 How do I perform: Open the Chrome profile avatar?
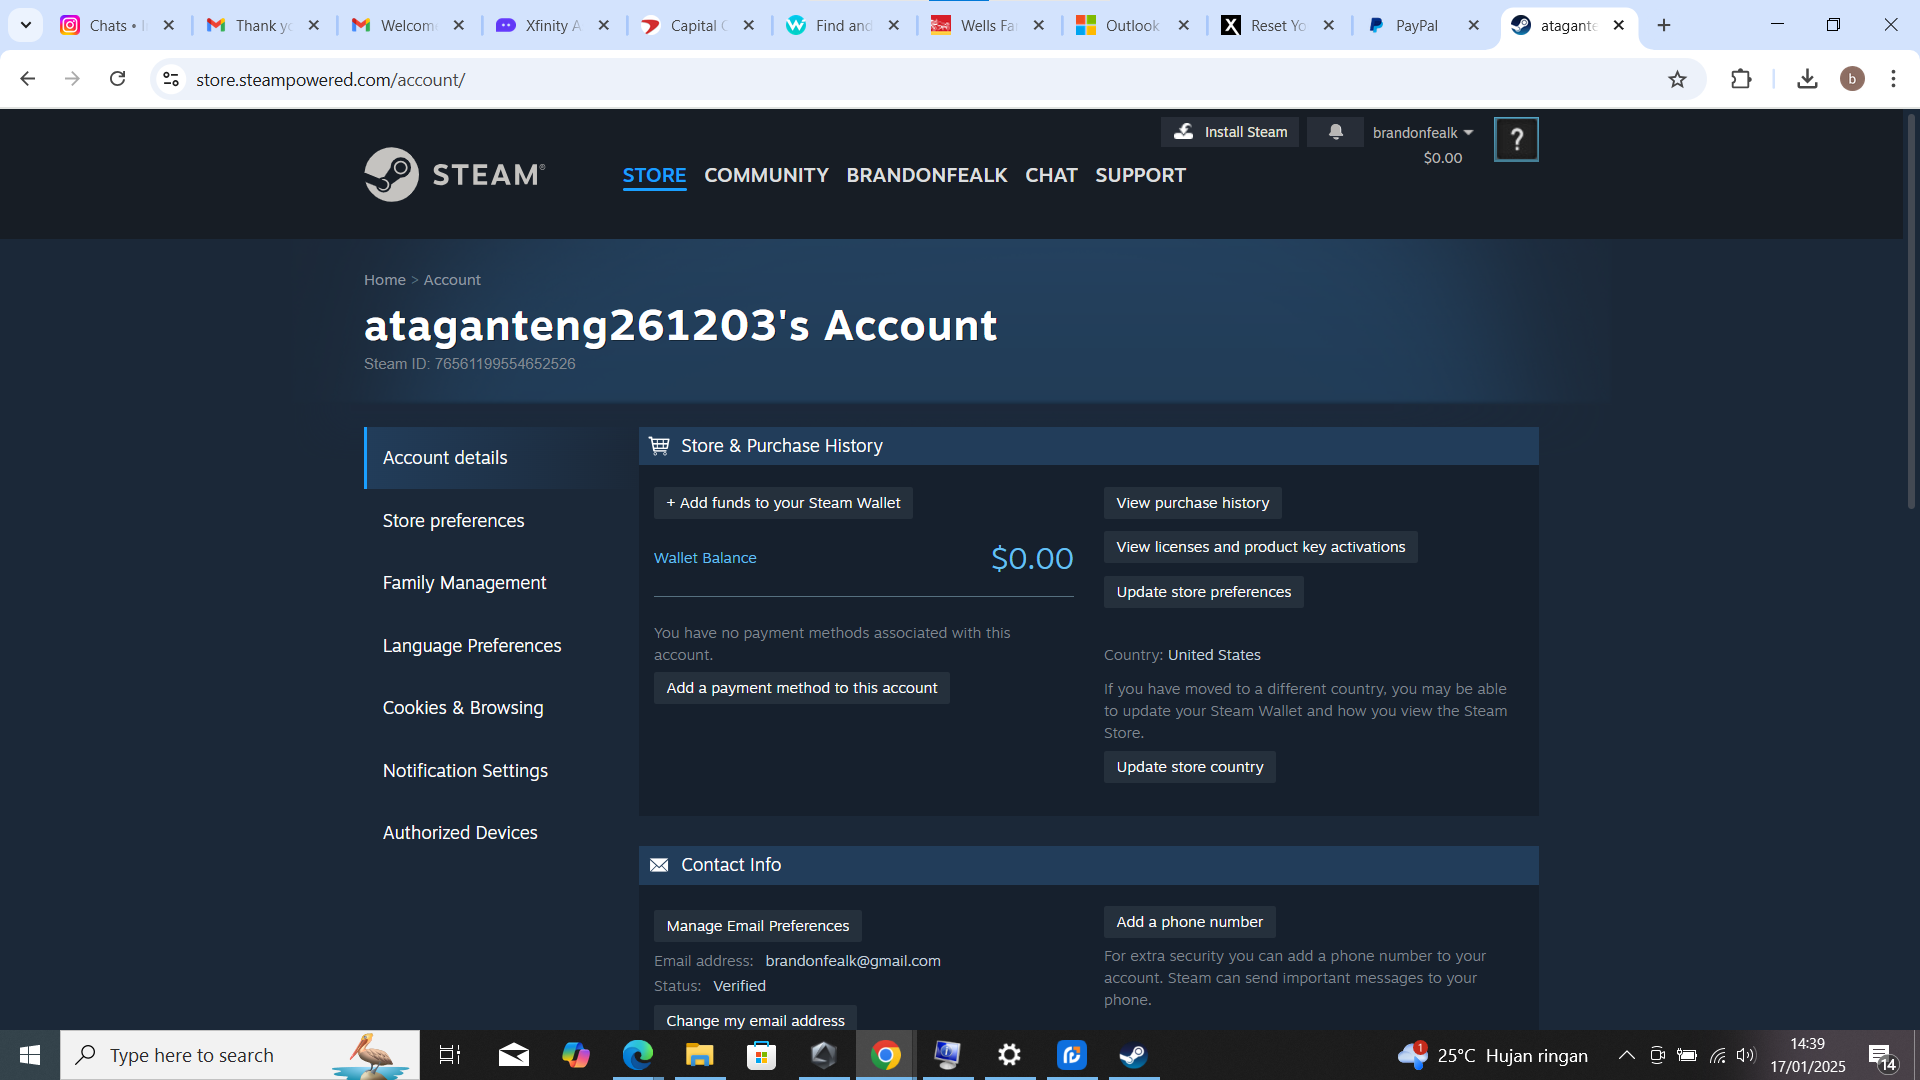(1852, 79)
